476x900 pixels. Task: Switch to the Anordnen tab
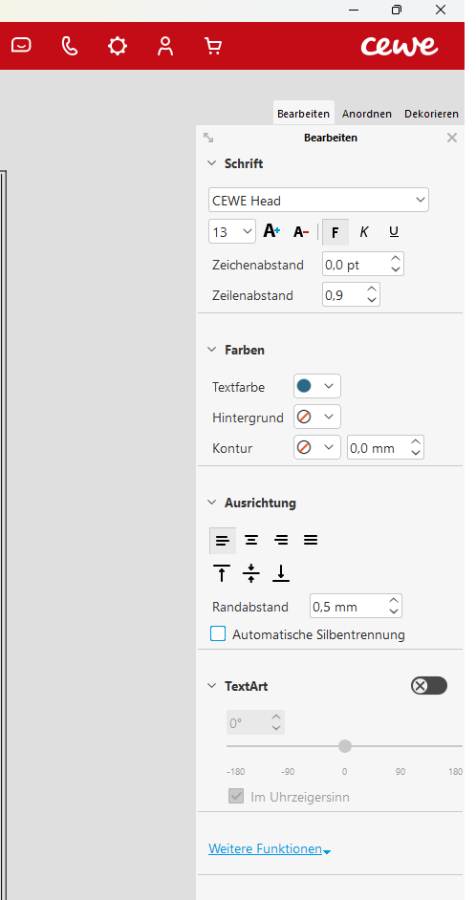tap(366, 114)
